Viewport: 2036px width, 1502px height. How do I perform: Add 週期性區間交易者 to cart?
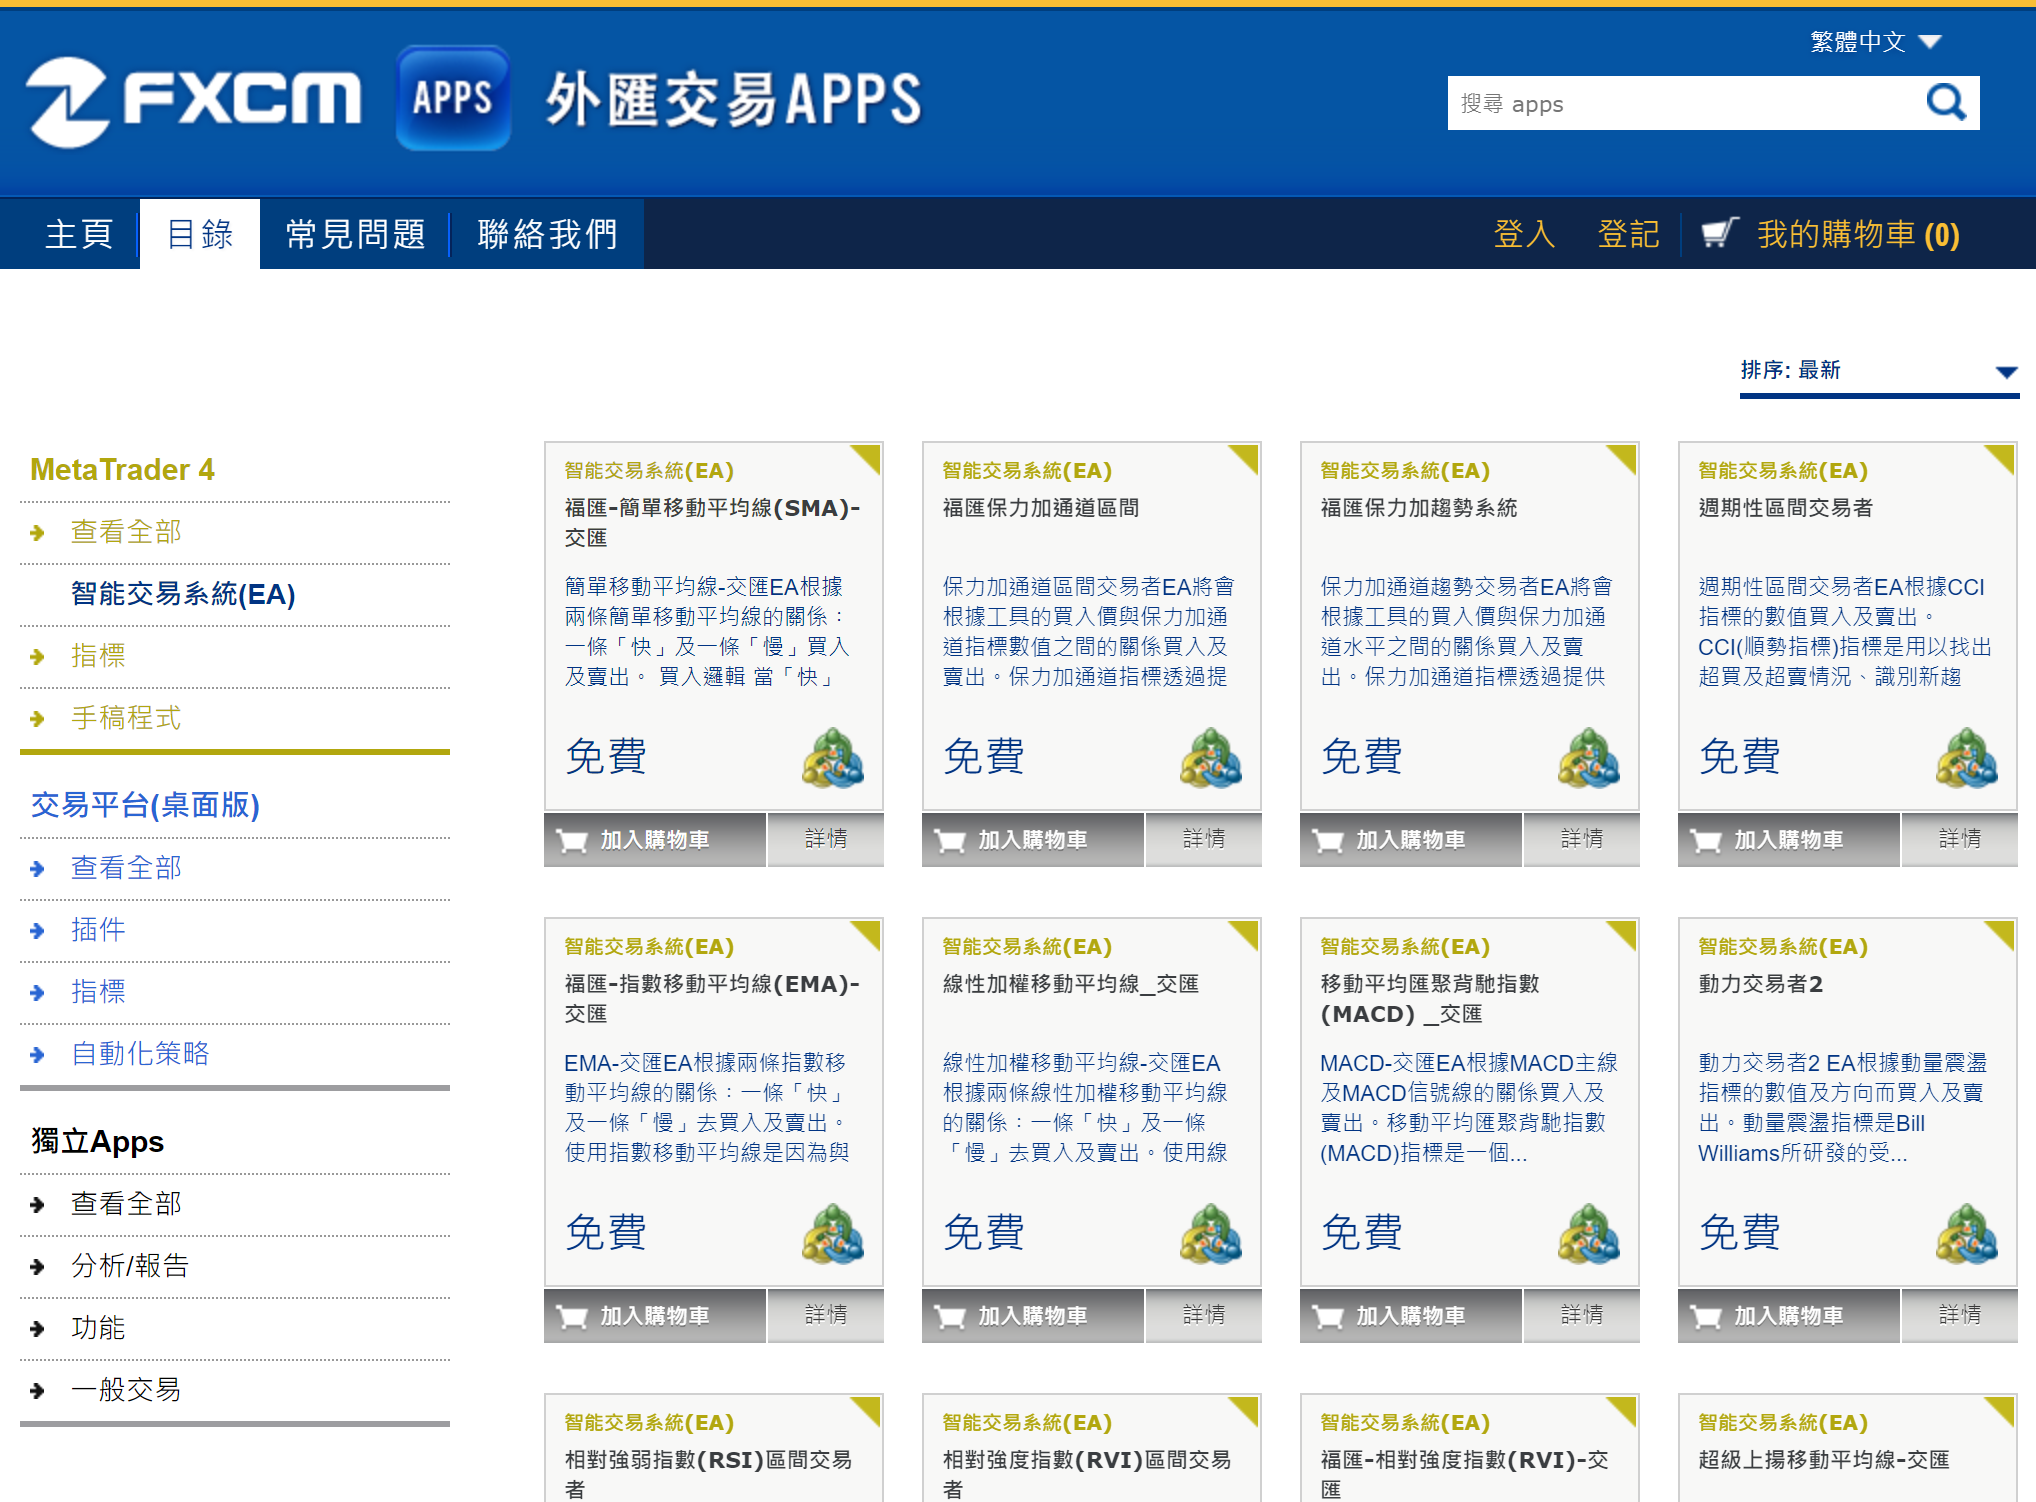(1789, 840)
